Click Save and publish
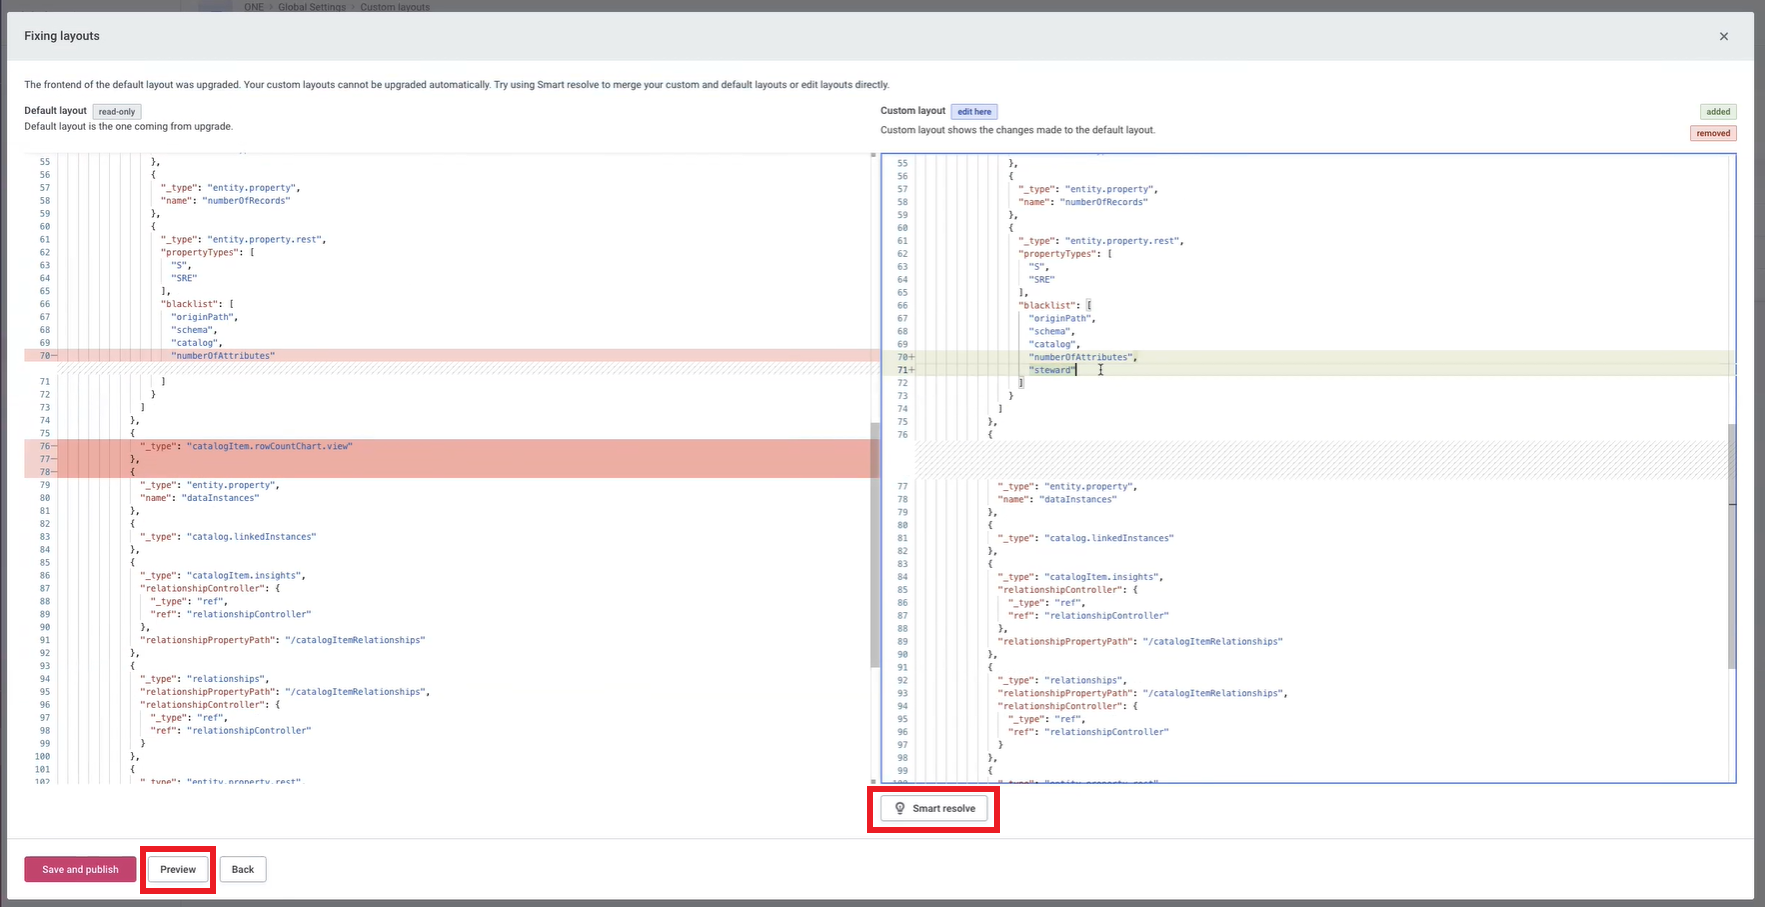1765x907 pixels. tap(80, 869)
